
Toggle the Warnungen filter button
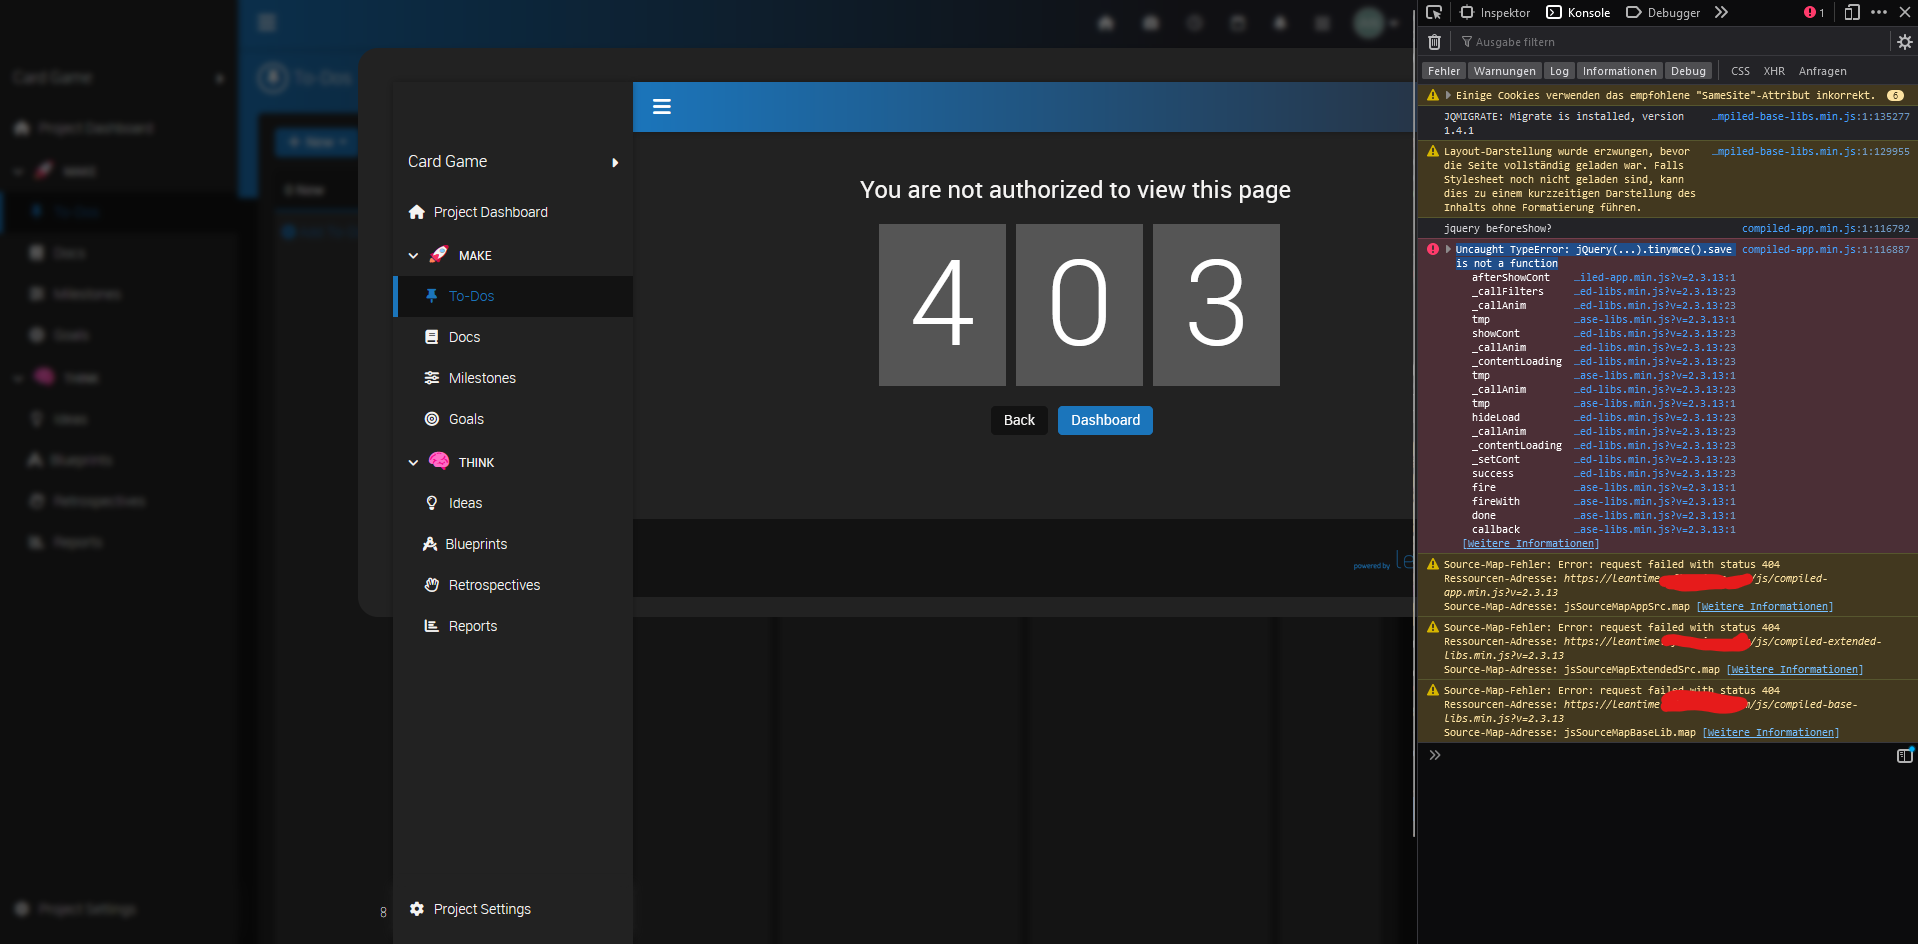pyautogui.click(x=1504, y=70)
